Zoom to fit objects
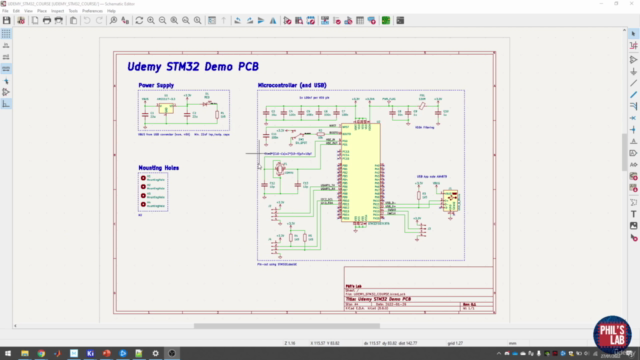This screenshot has height=360, width=640. [x=186, y=20]
